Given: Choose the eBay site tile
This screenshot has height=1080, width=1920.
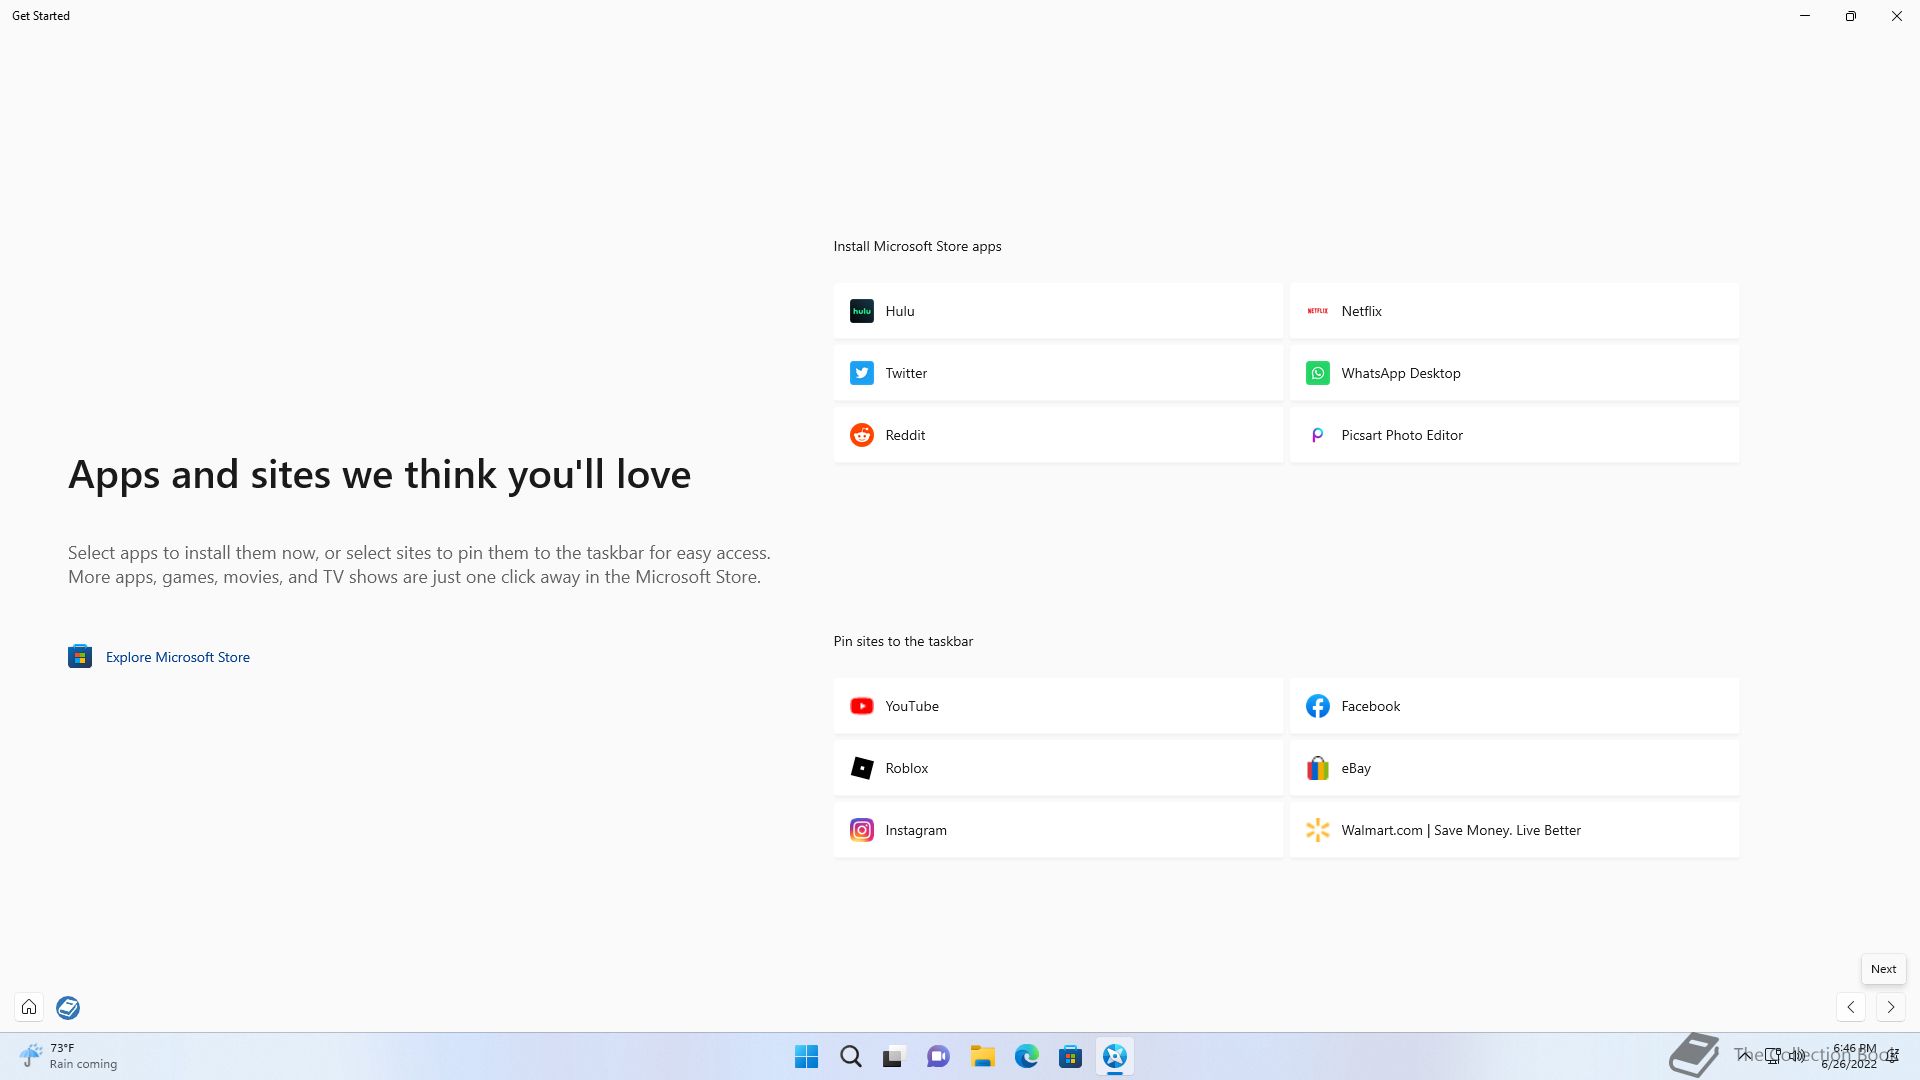Looking at the screenshot, I should (1514, 768).
